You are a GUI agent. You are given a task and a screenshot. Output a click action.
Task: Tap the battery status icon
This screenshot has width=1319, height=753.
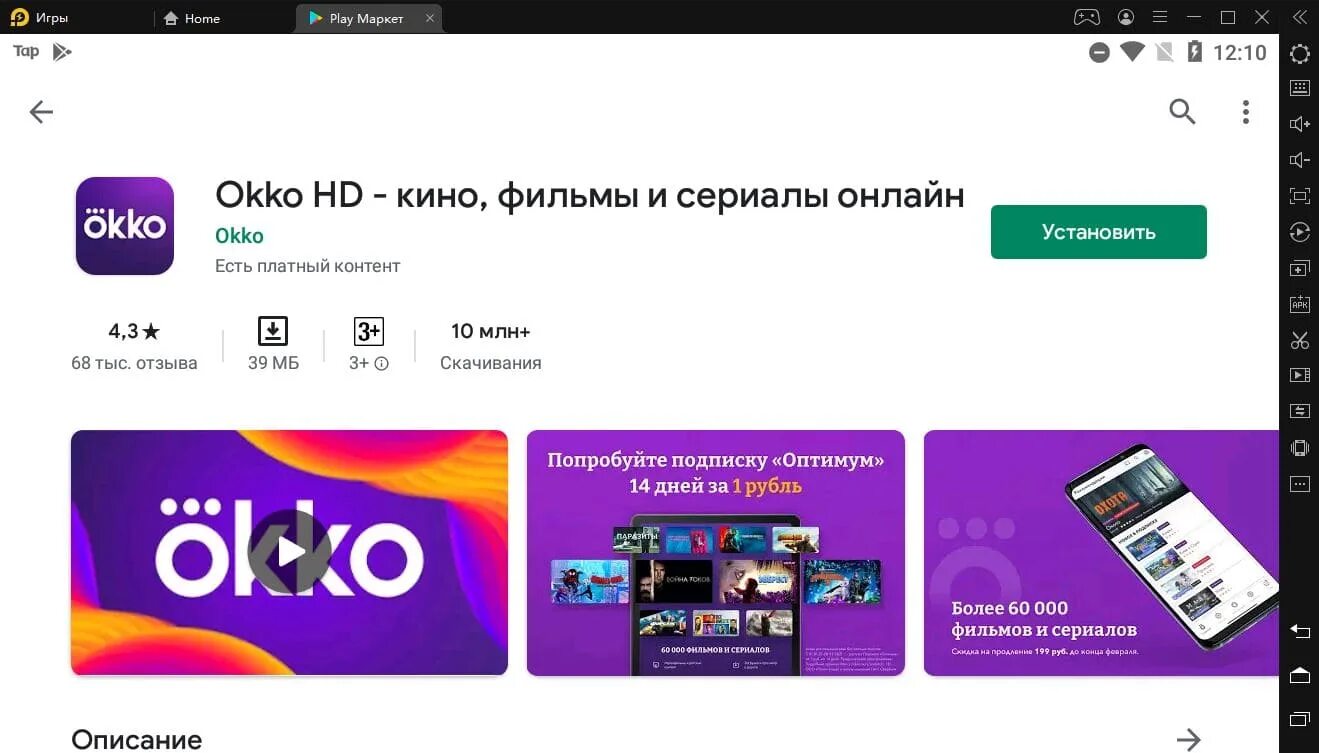click(x=1194, y=52)
